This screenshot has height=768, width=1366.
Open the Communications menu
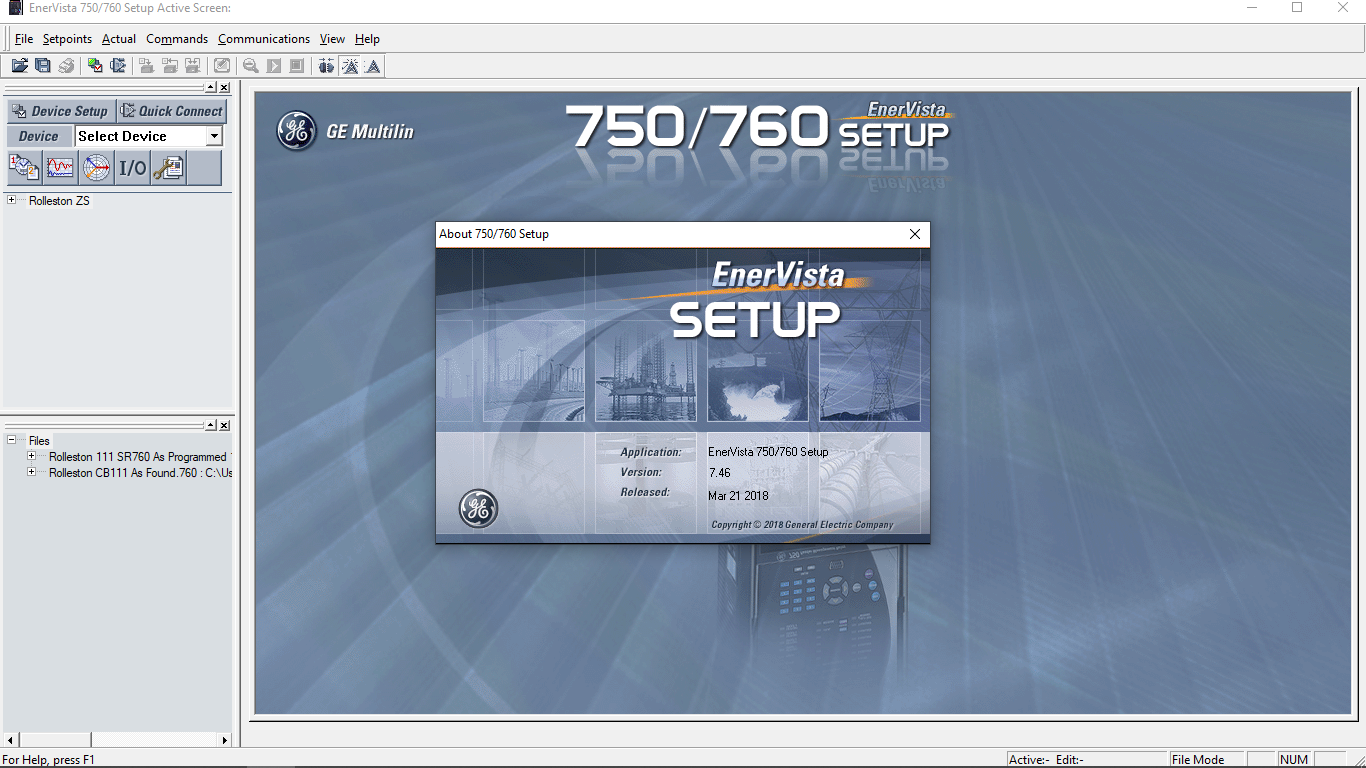click(263, 39)
